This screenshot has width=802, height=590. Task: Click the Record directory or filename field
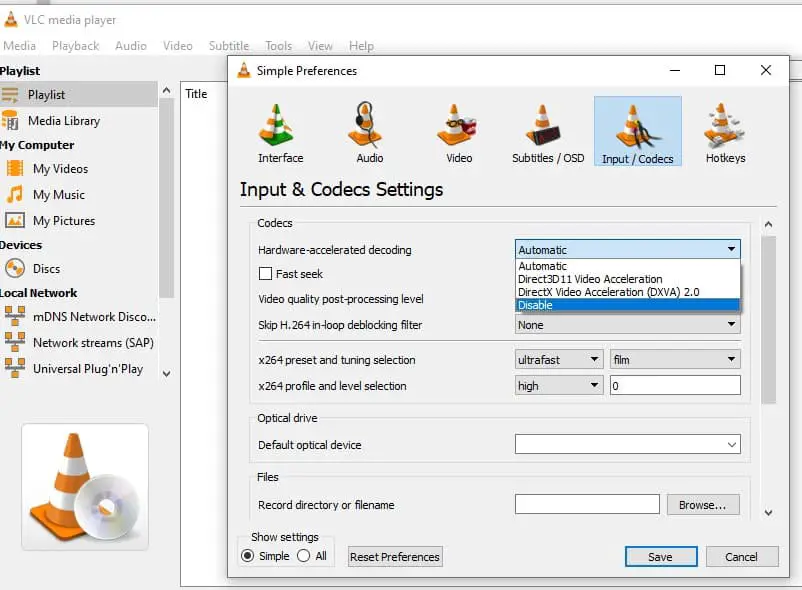[587, 505]
